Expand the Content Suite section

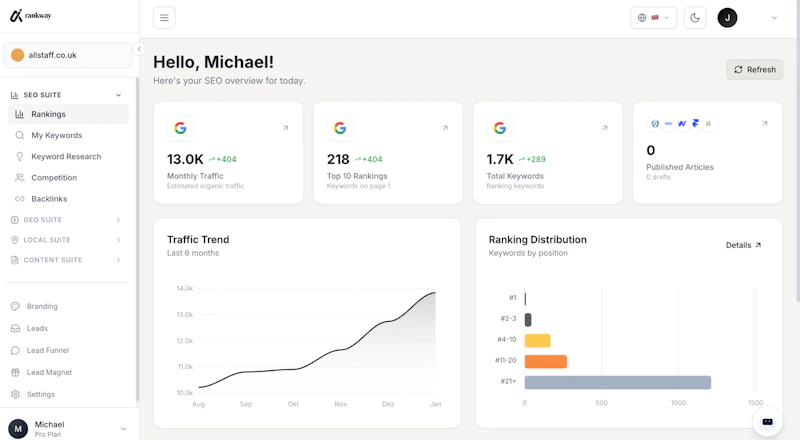point(66,260)
